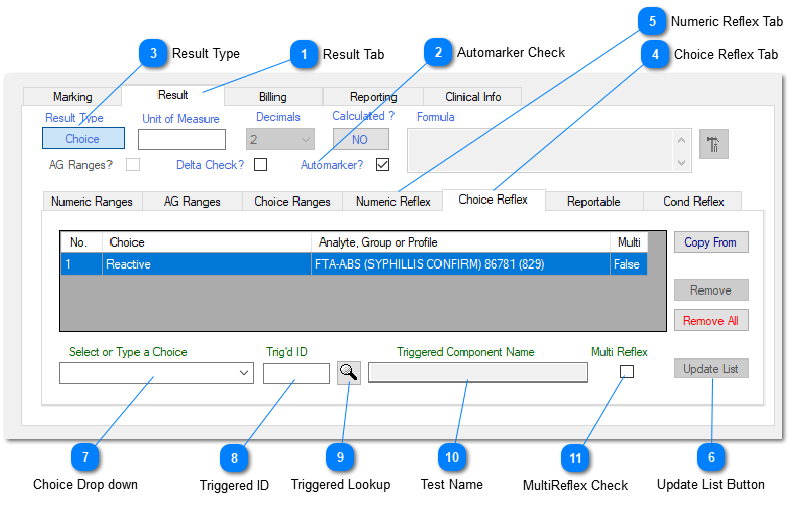
Task: Switch to the Numeric Reflex tab
Action: click(x=393, y=201)
